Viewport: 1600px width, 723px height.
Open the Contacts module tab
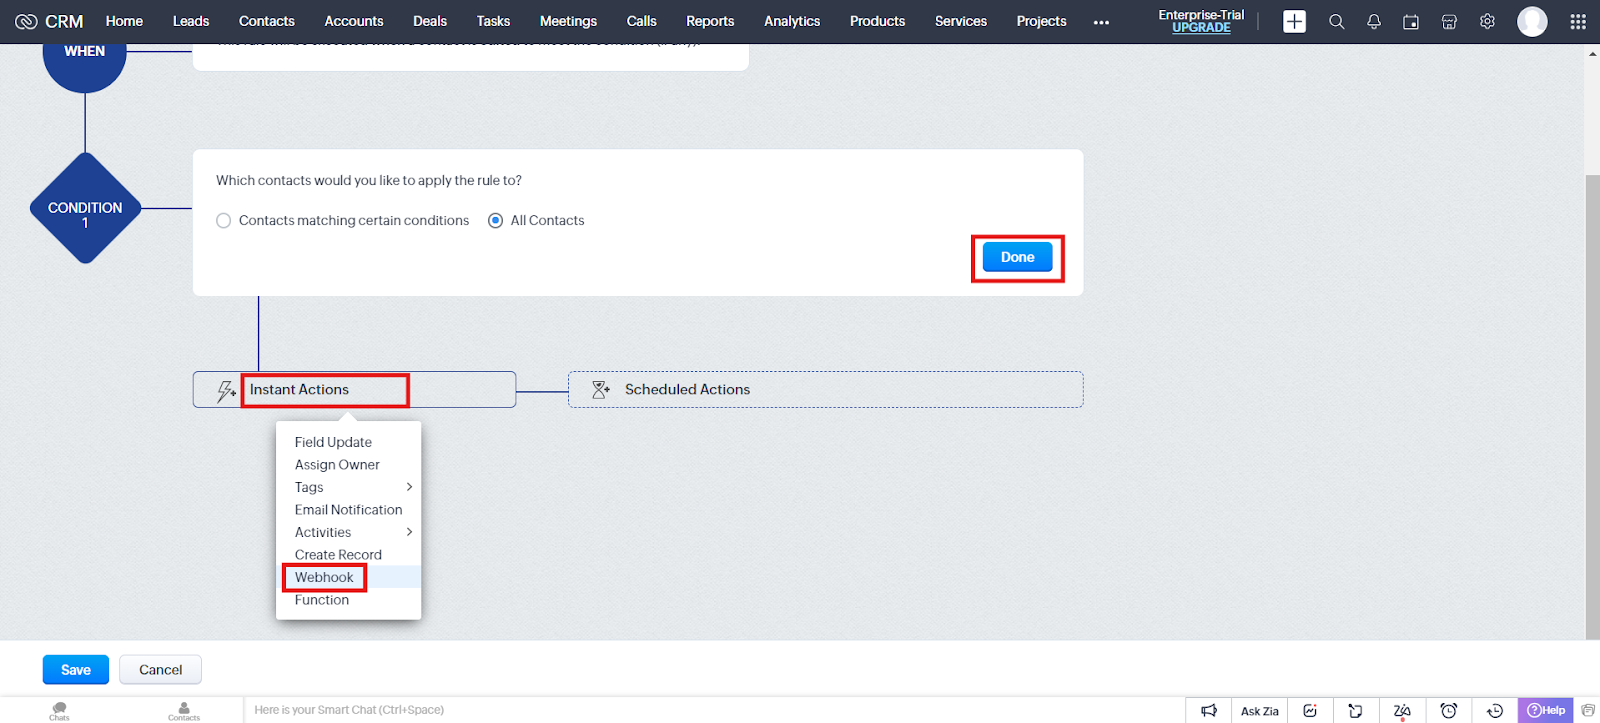pos(267,21)
